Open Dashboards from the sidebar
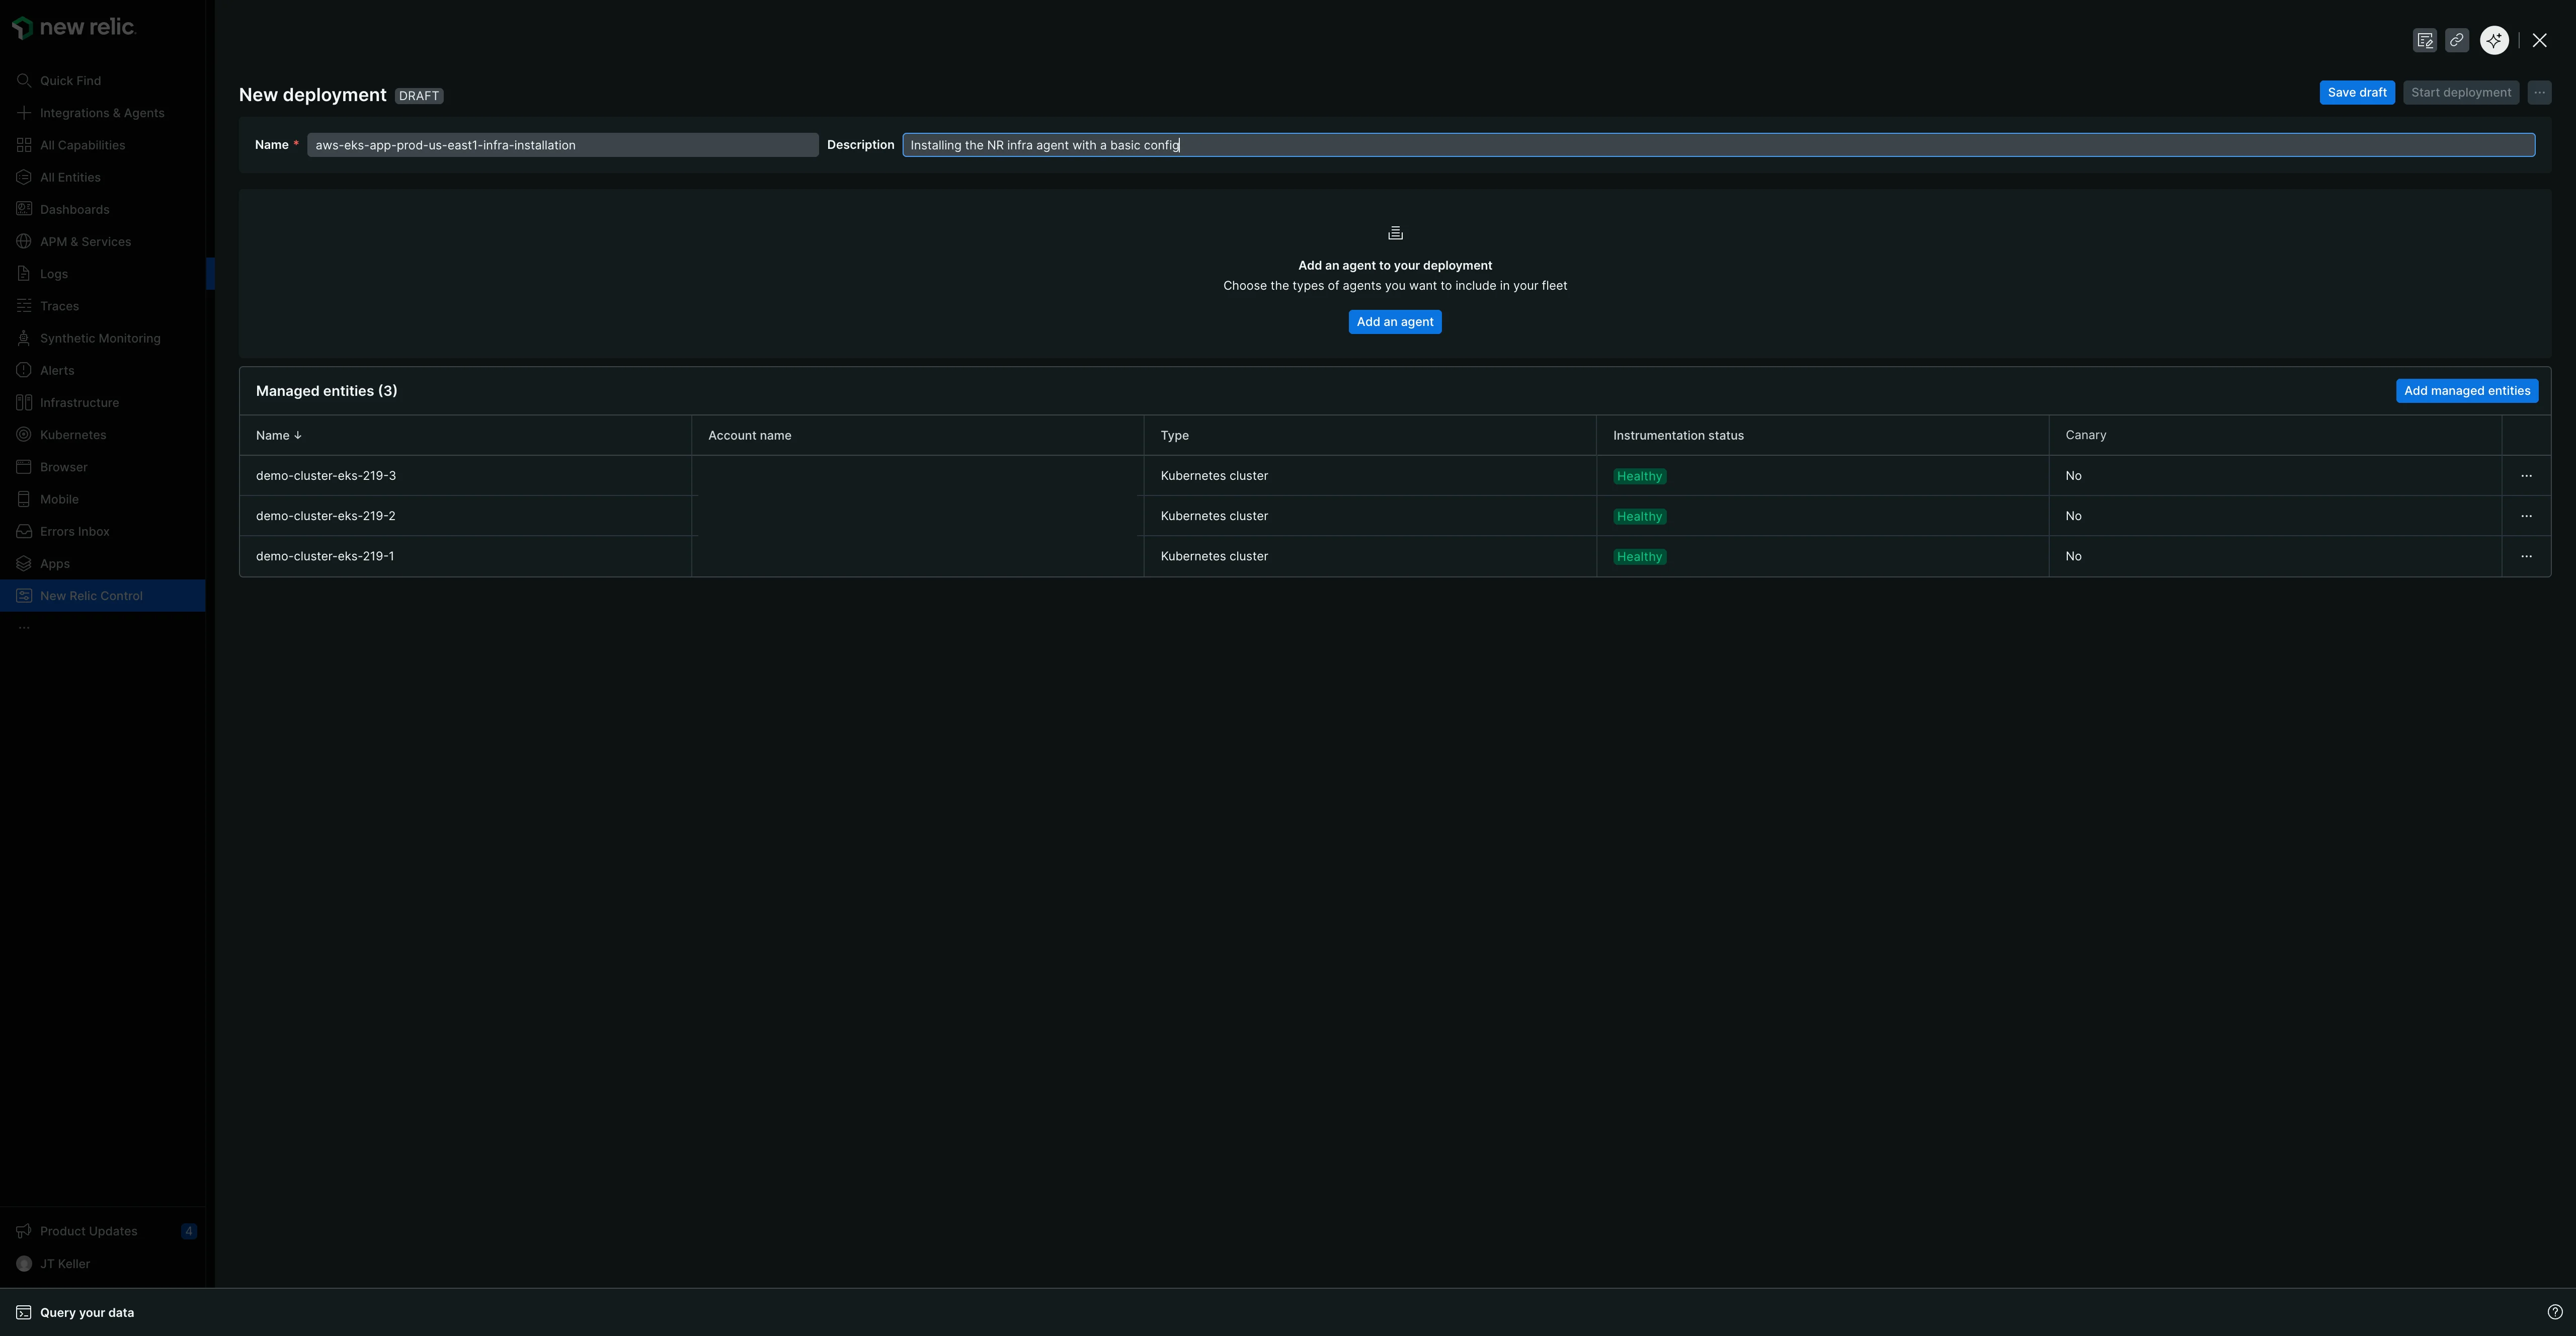This screenshot has height=1336, width=2576. (74, 209)
